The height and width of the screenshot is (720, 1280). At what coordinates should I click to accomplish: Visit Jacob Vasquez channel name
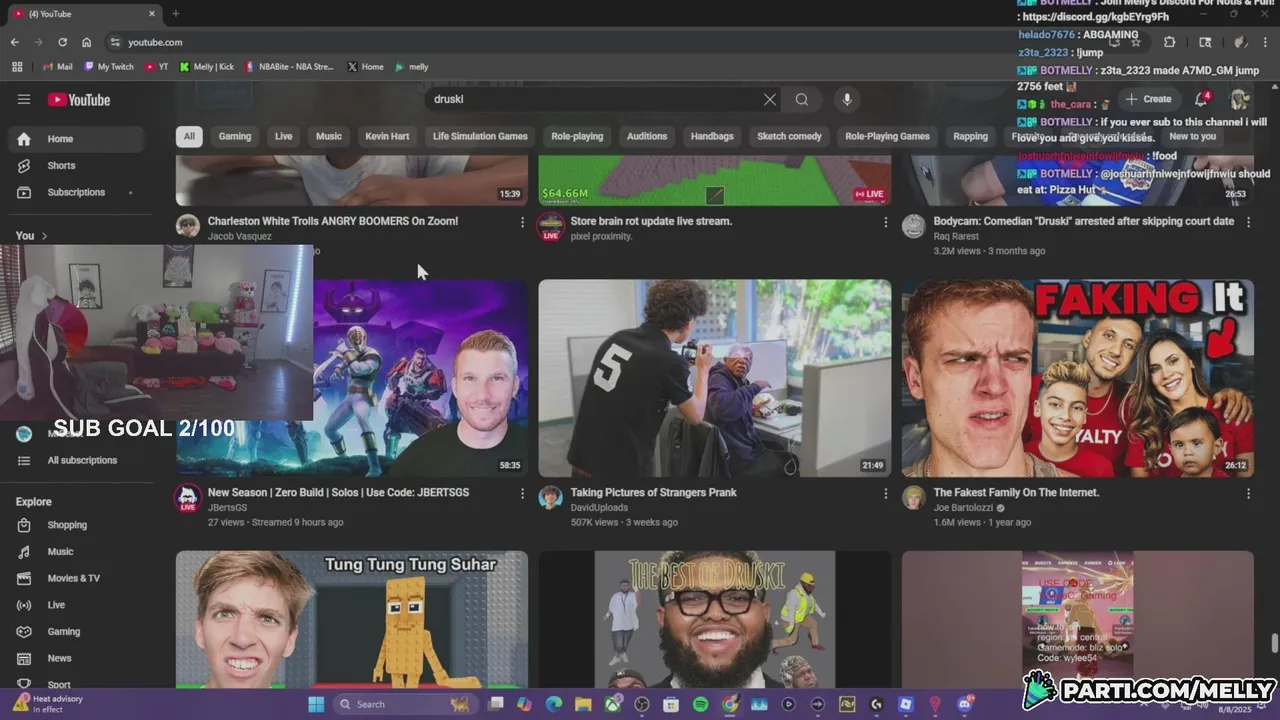(x=240, y=237)
